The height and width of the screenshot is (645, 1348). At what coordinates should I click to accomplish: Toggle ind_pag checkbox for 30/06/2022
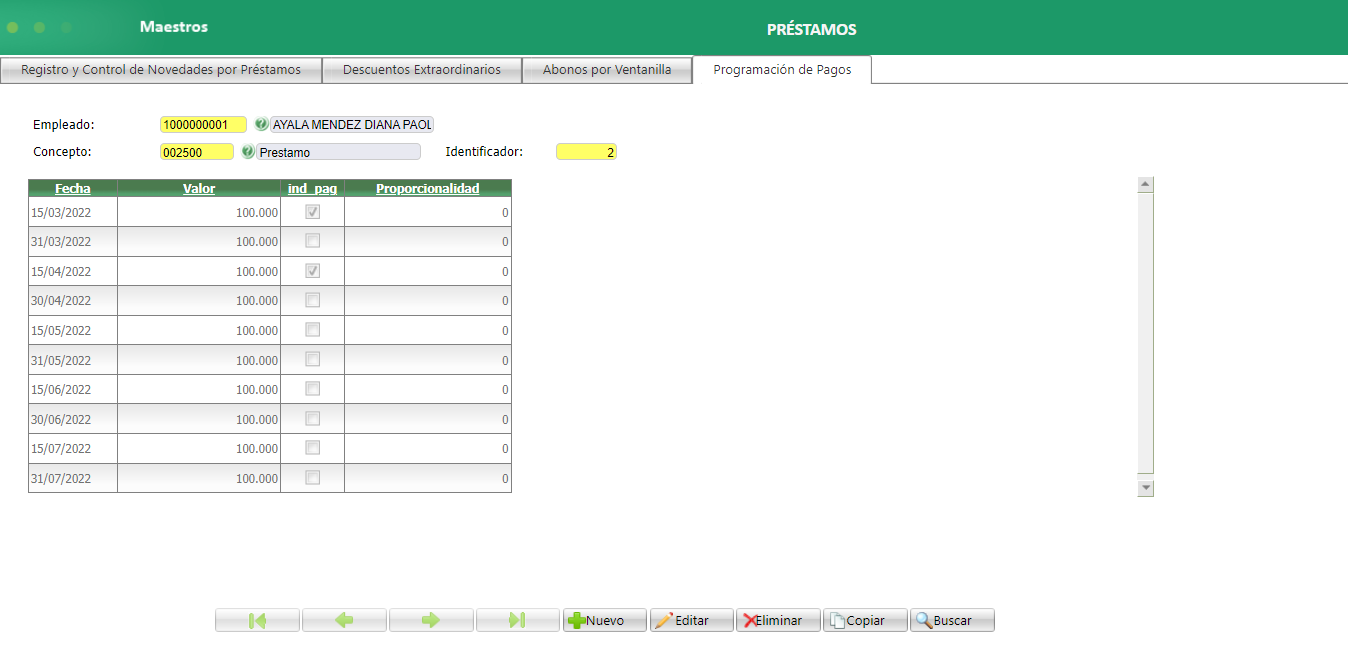pyautogui.click(x=313, y=418)
